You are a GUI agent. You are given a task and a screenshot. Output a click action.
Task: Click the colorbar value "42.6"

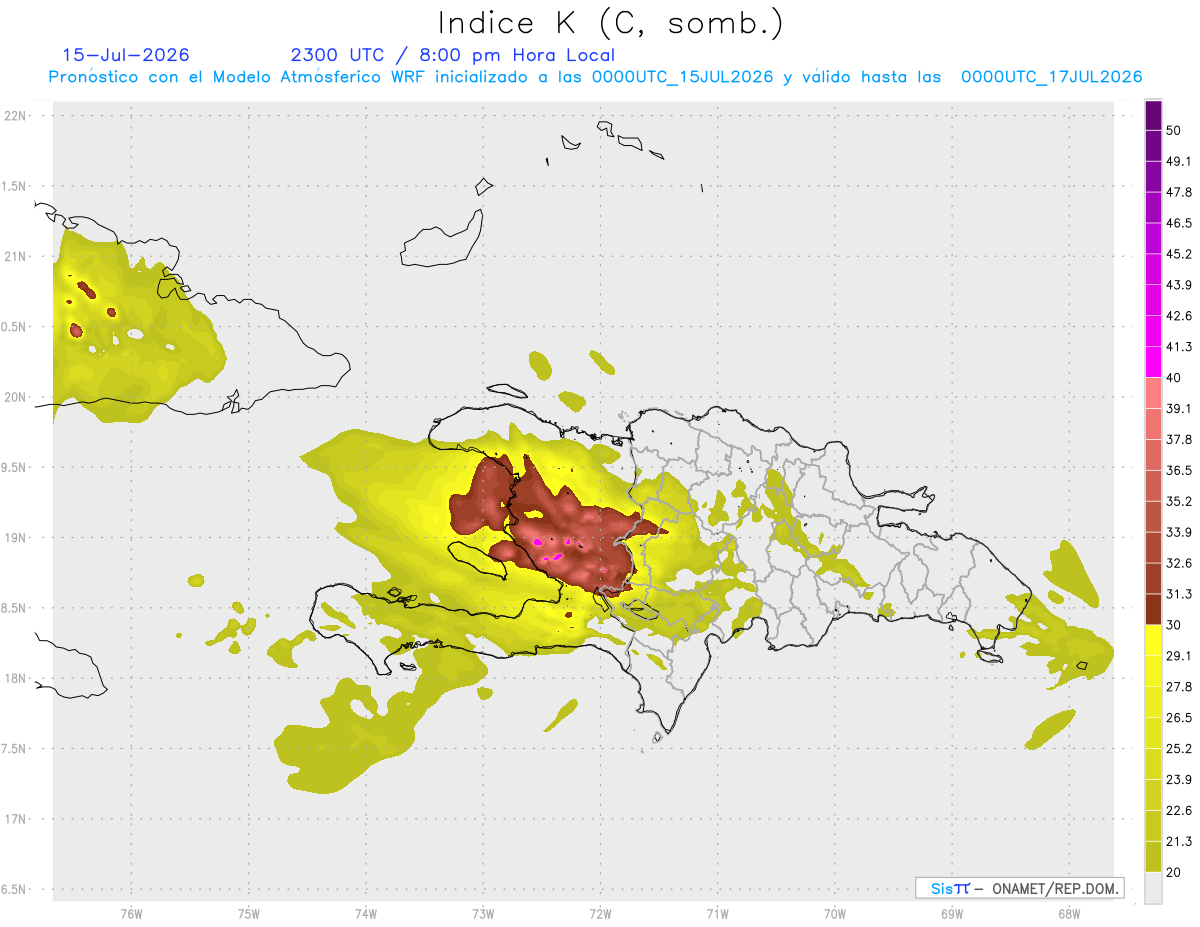(x=1179, y=316)
